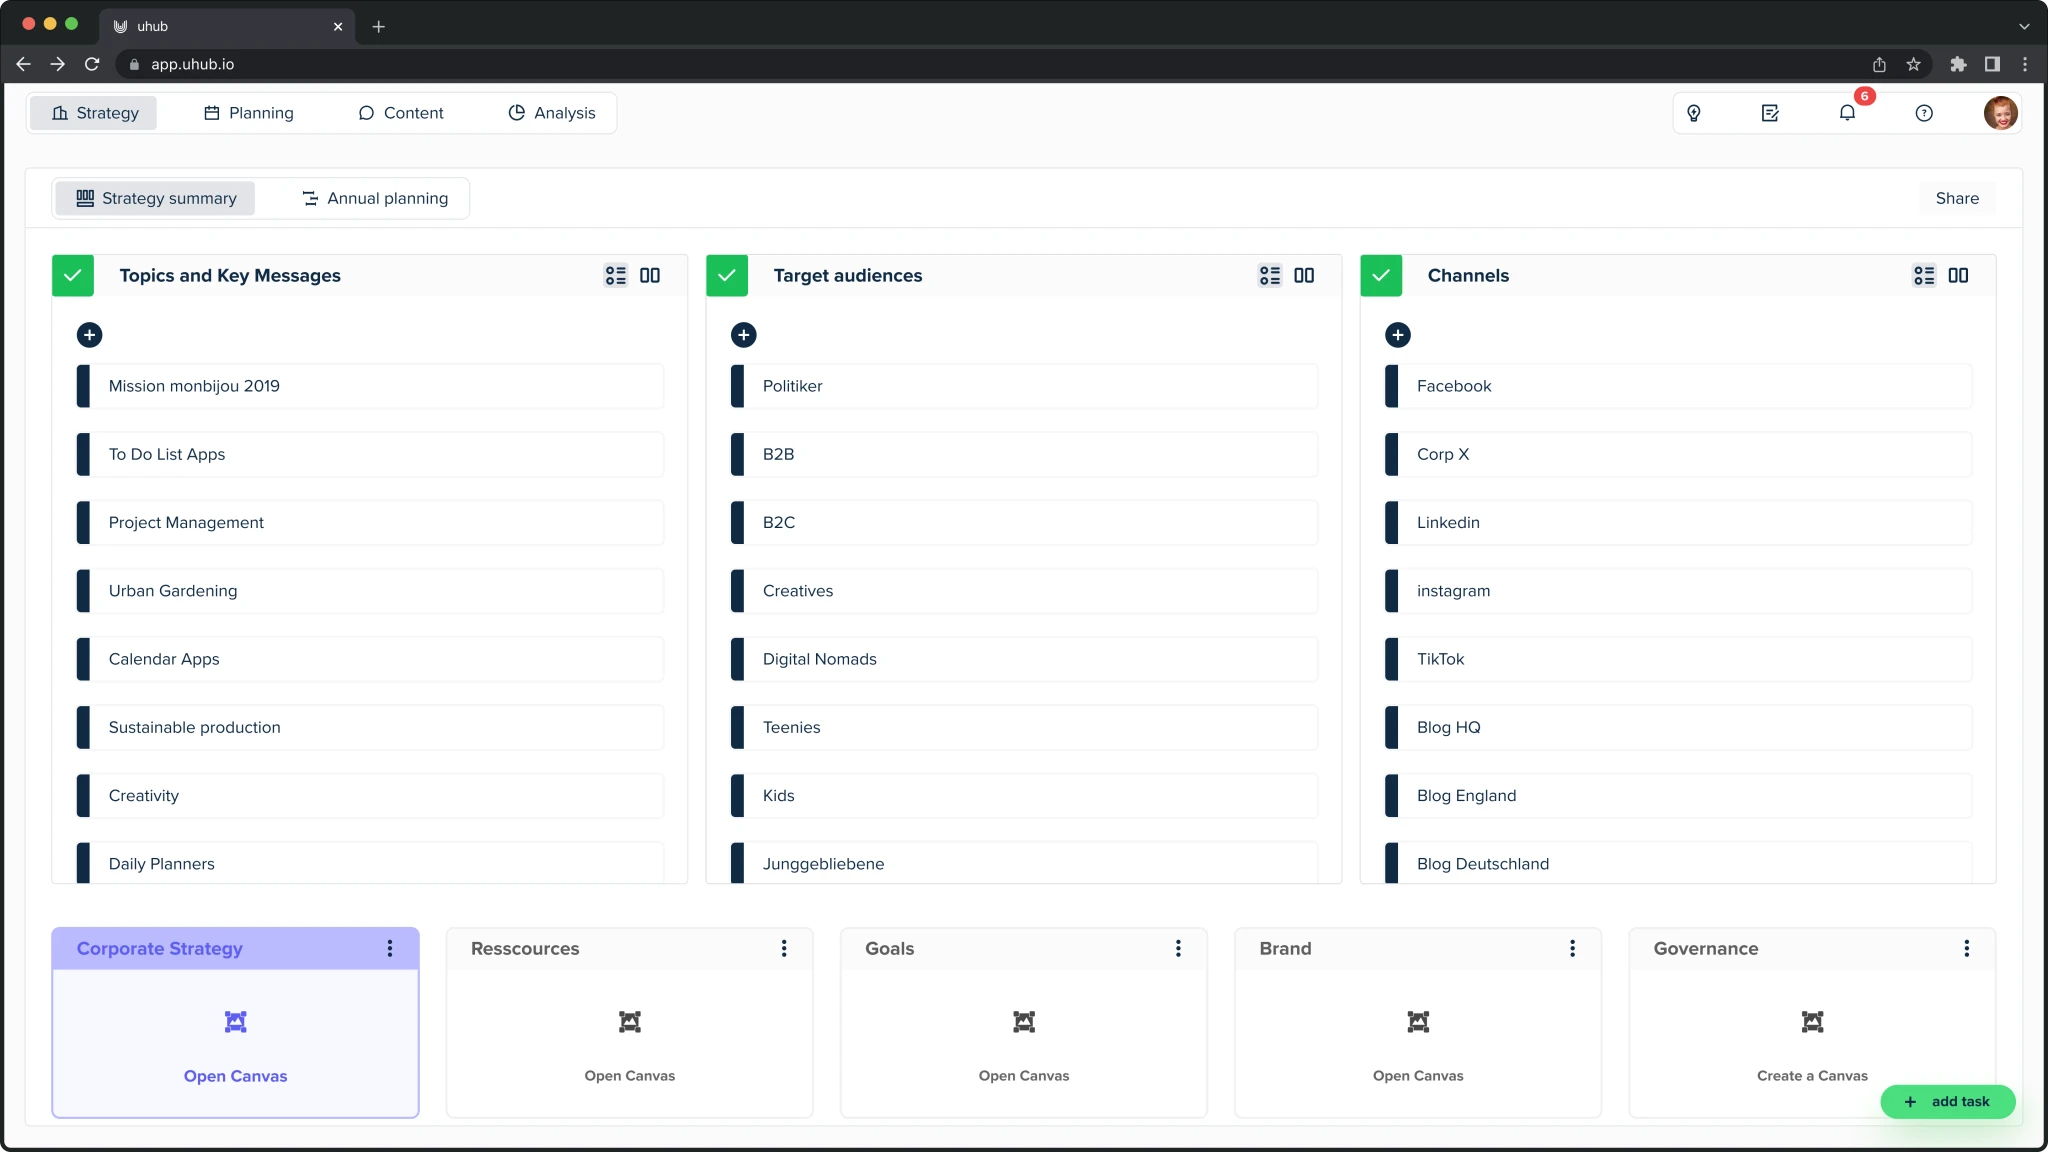2048x1152 pixels.
Task: Add a new Channel with the plus icon
Action: [1397, 334]
